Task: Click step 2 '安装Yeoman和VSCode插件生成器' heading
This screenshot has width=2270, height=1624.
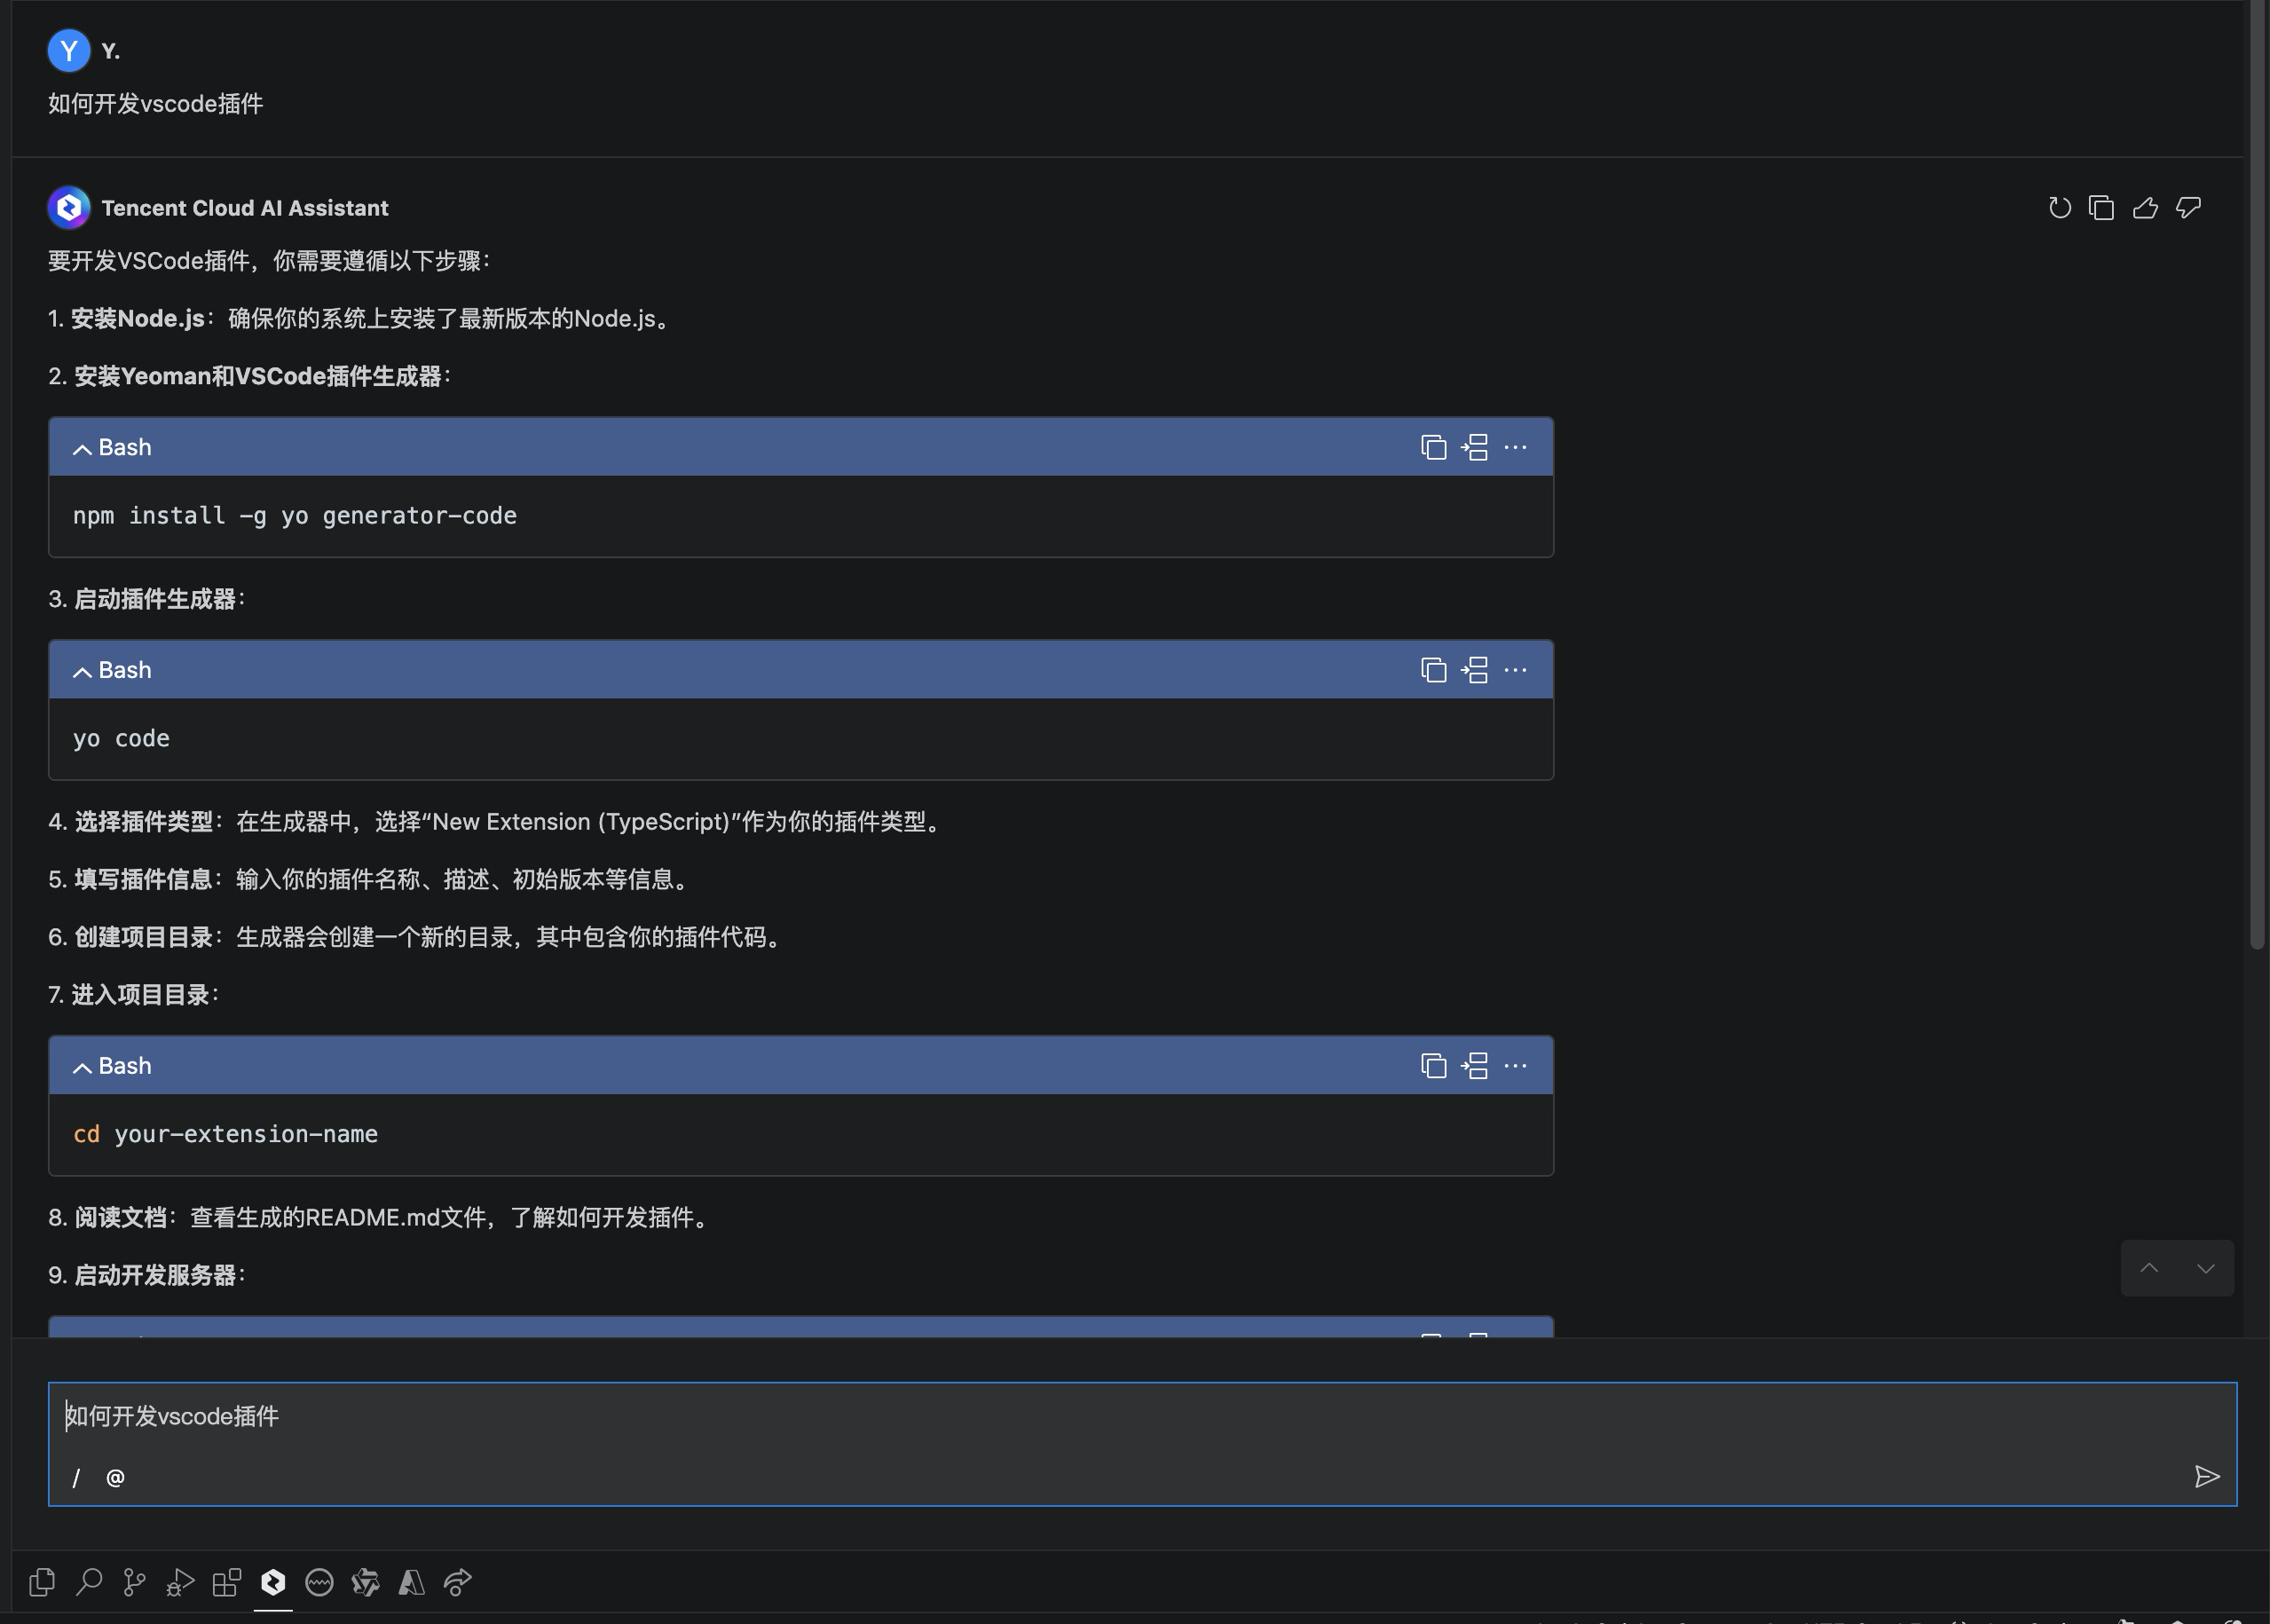Action: click(x=258, y=377)
